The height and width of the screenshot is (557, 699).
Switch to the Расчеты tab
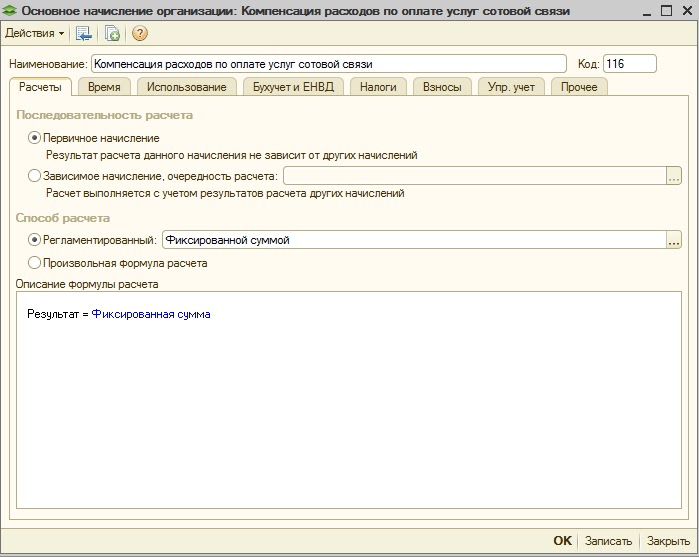[x=40, y=87]
